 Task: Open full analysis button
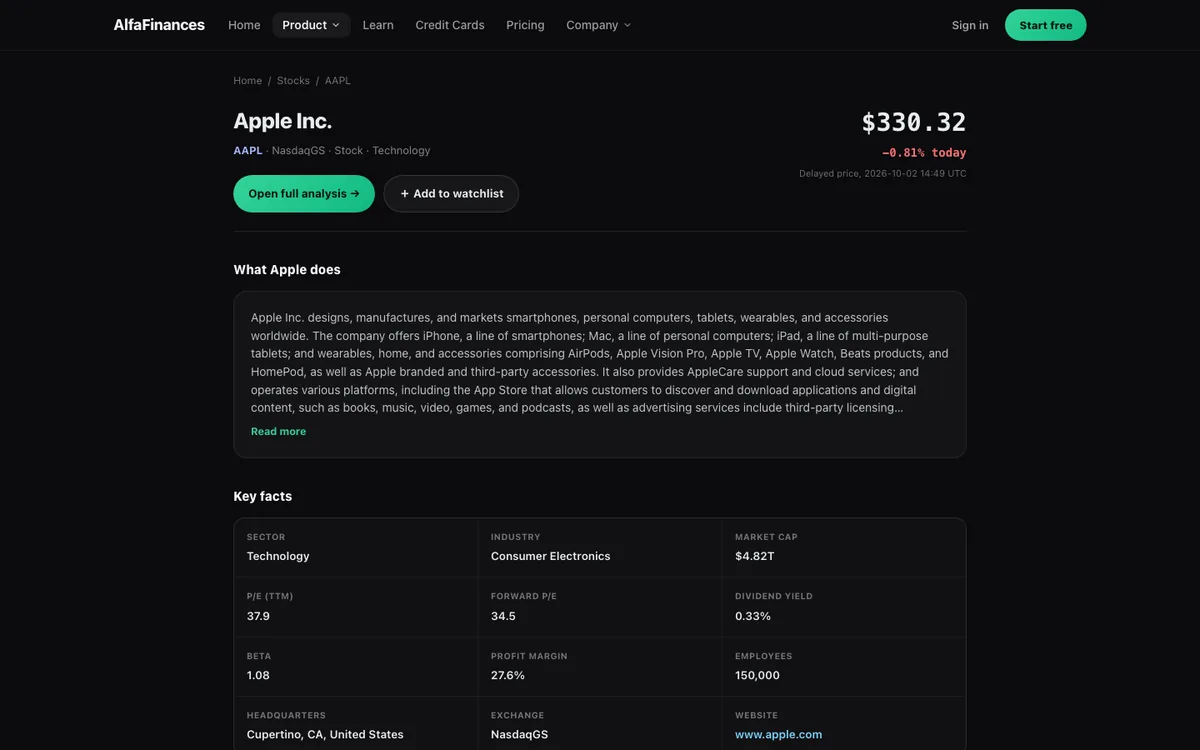pyautogui.click(x=304, y=194)
